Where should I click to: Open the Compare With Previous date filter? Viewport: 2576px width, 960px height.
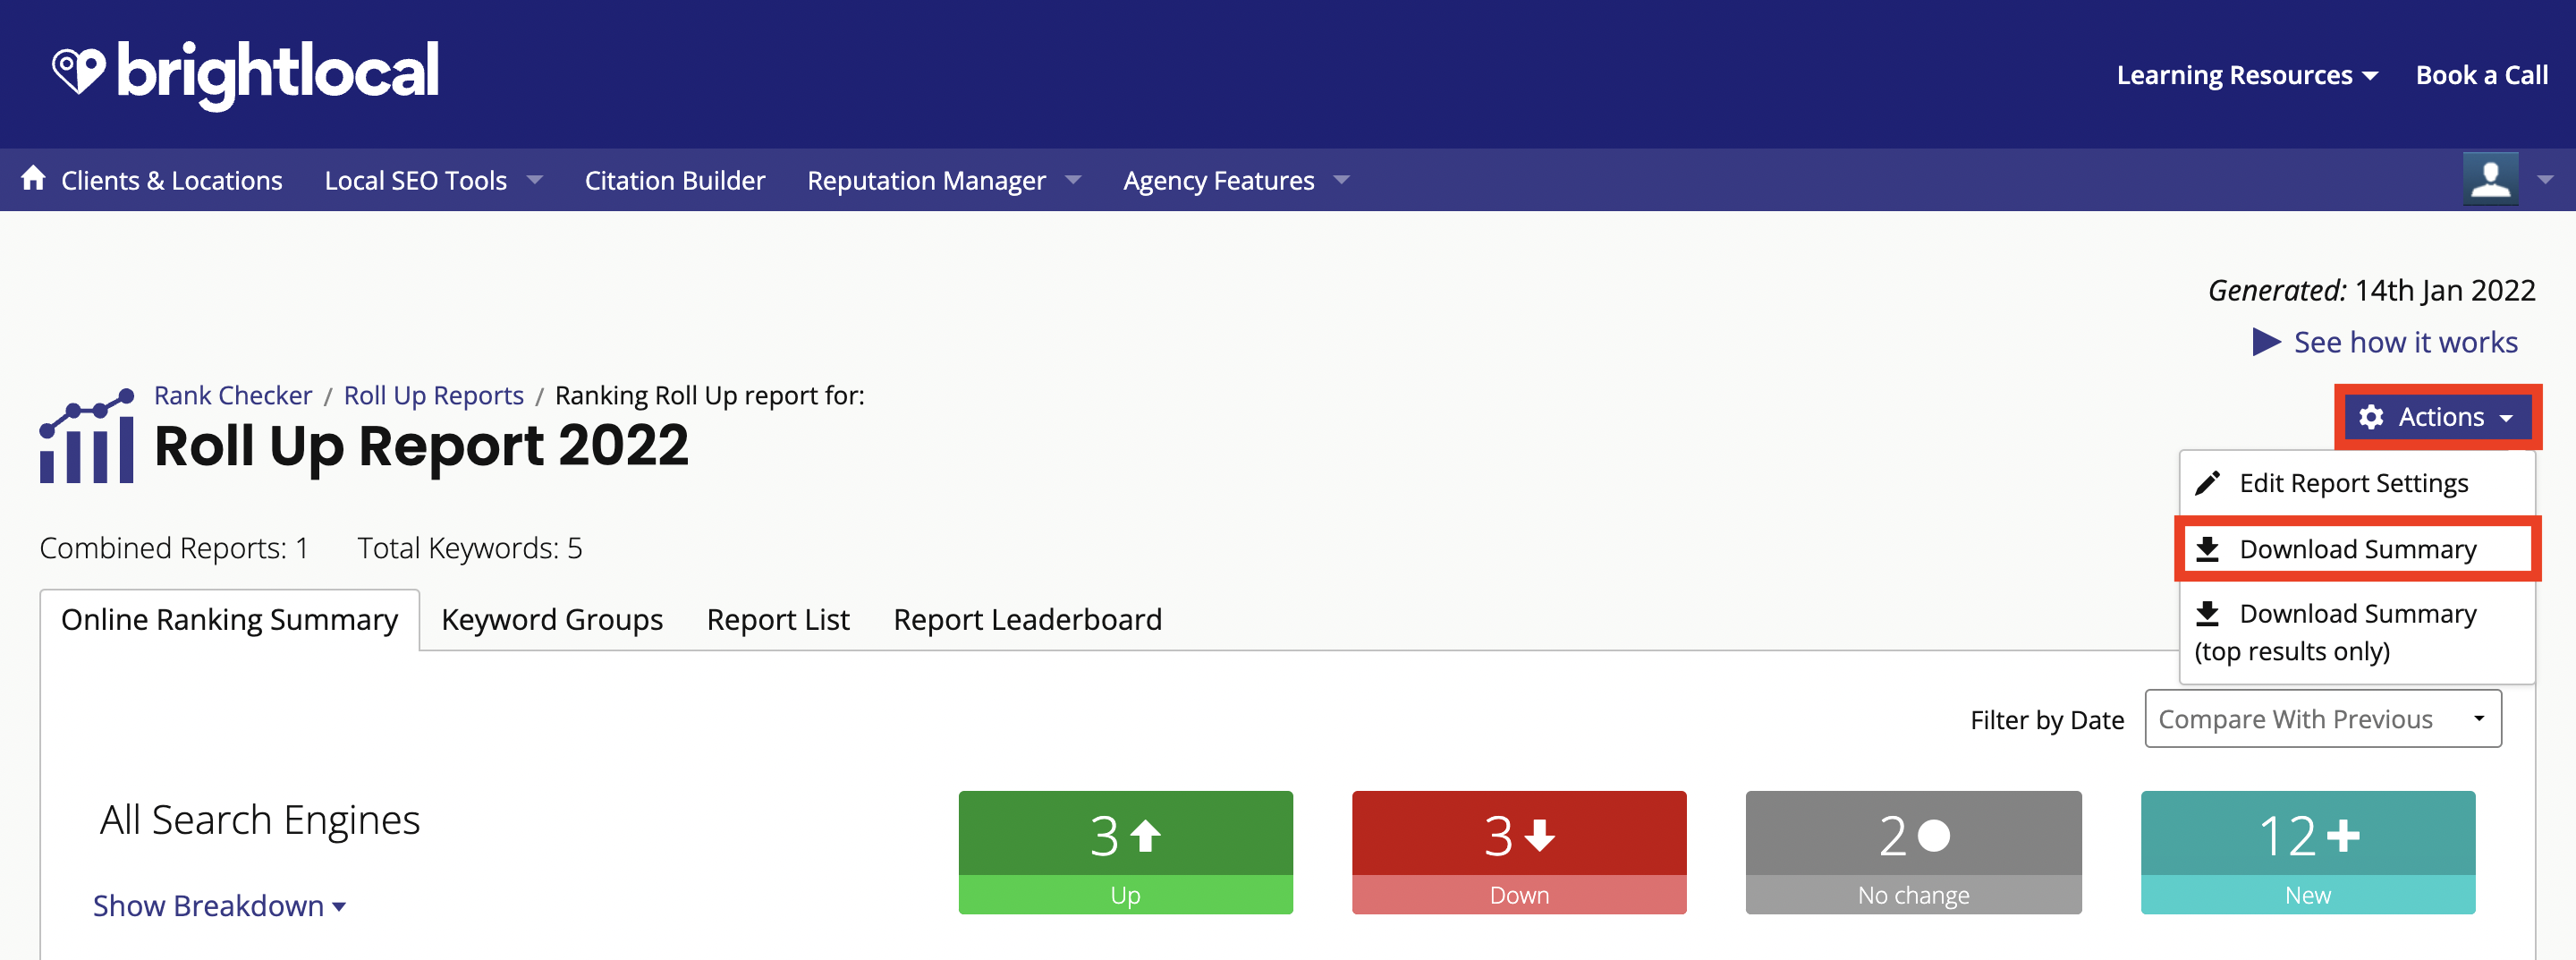tap(2323, 719)
